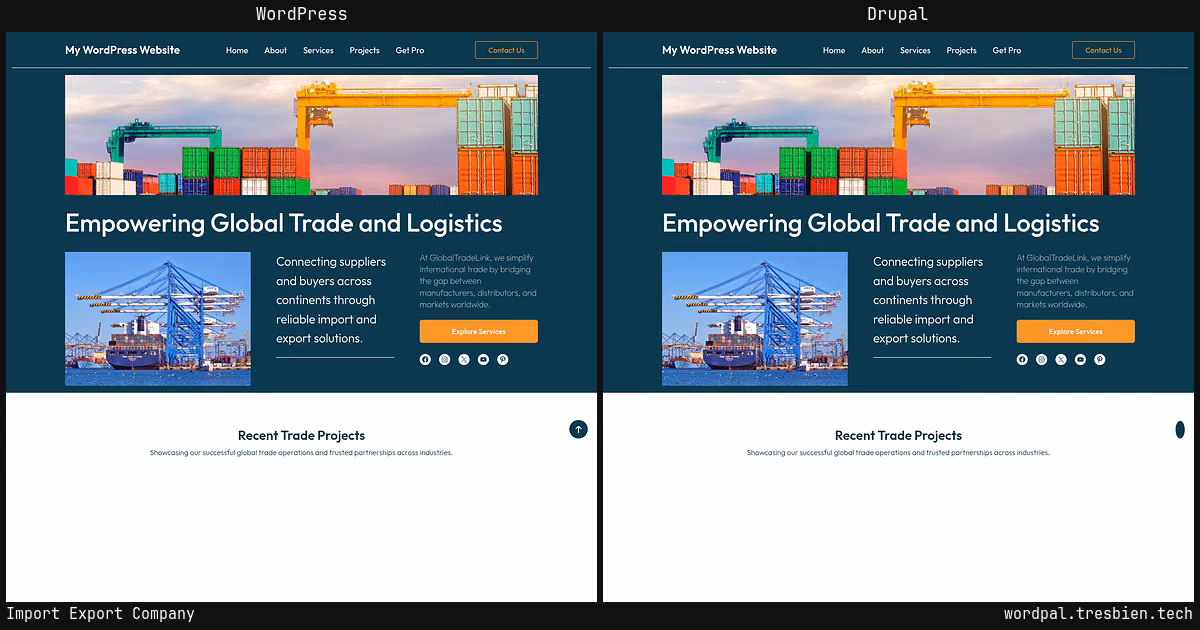Image resolution: width=1200 pixels, height=630 pixels.
Task: Open Instagram icon in WordPress panel
Action: click(445, 360)
